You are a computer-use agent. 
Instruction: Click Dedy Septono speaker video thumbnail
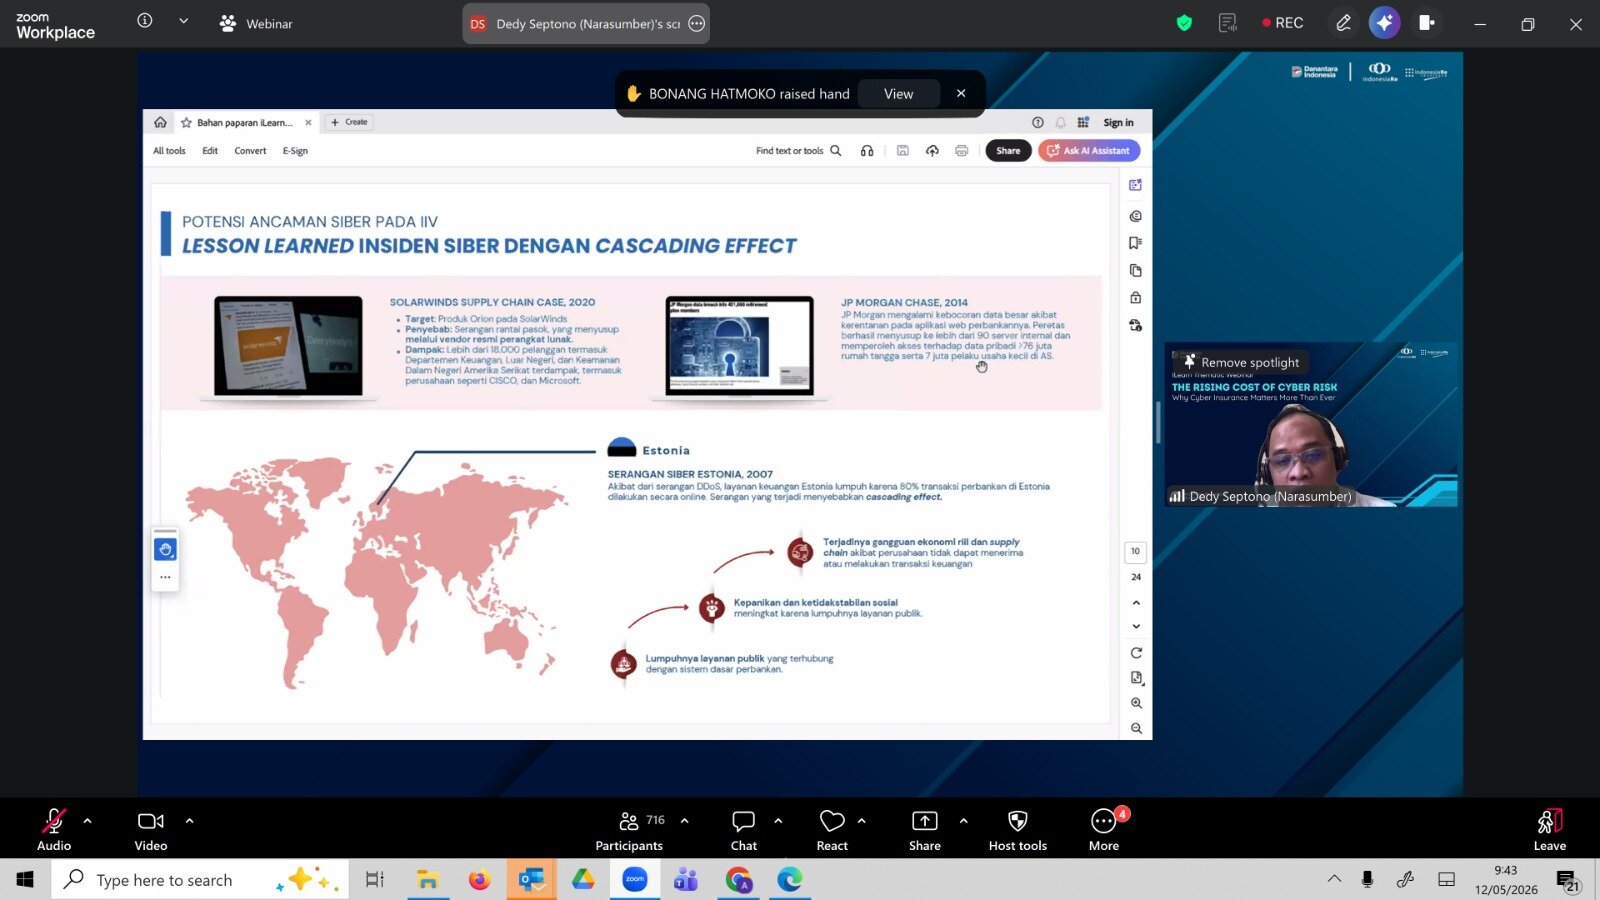[x=1310, y=425]
